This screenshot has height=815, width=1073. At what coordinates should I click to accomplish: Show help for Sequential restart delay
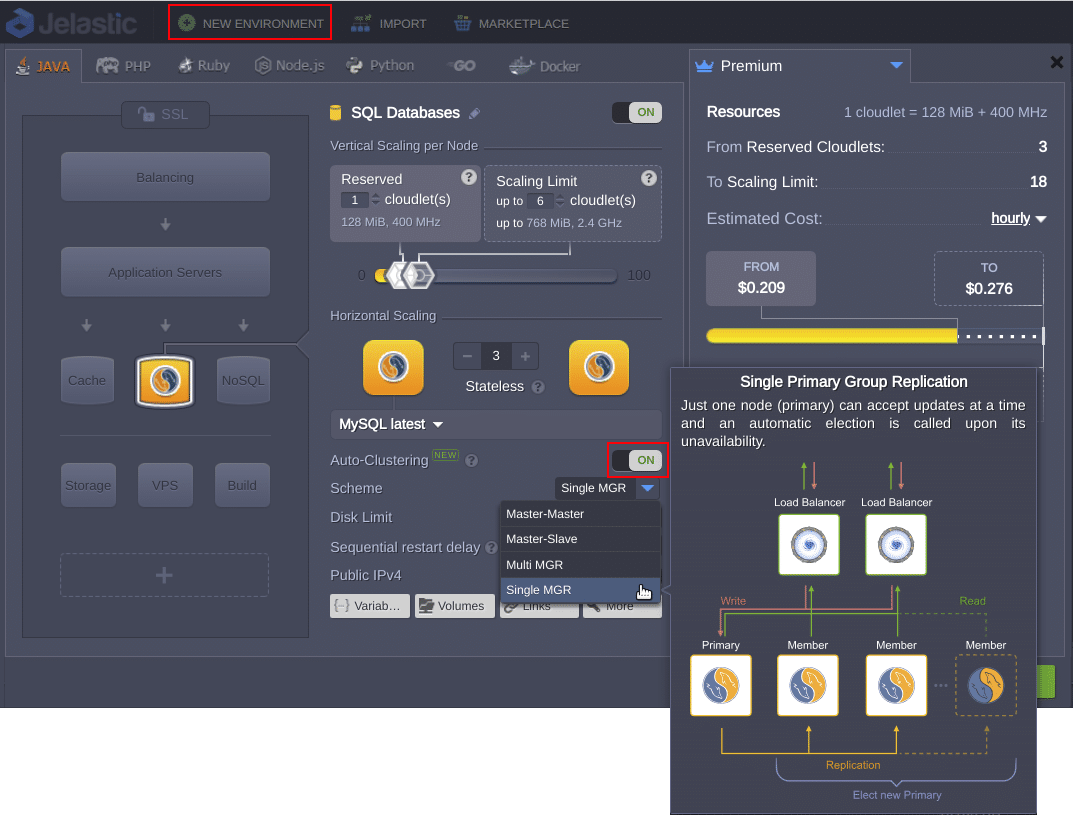[491, 547]
